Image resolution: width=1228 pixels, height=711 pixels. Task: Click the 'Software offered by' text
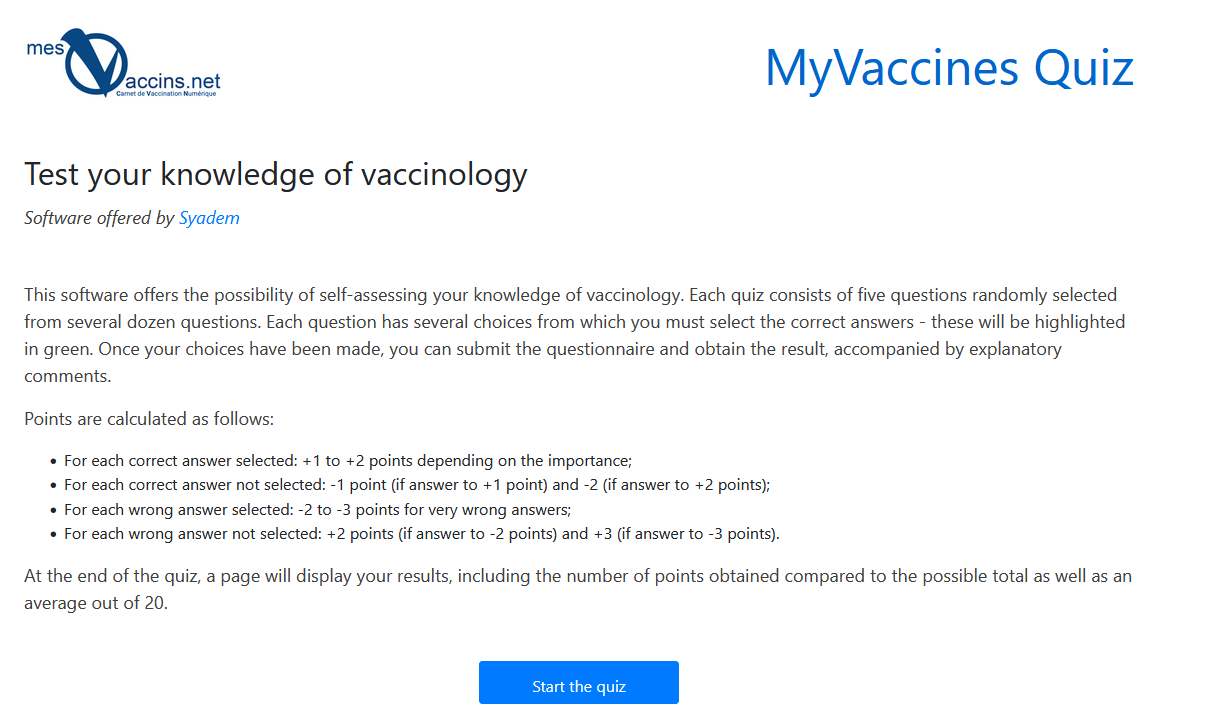point(99,217)
